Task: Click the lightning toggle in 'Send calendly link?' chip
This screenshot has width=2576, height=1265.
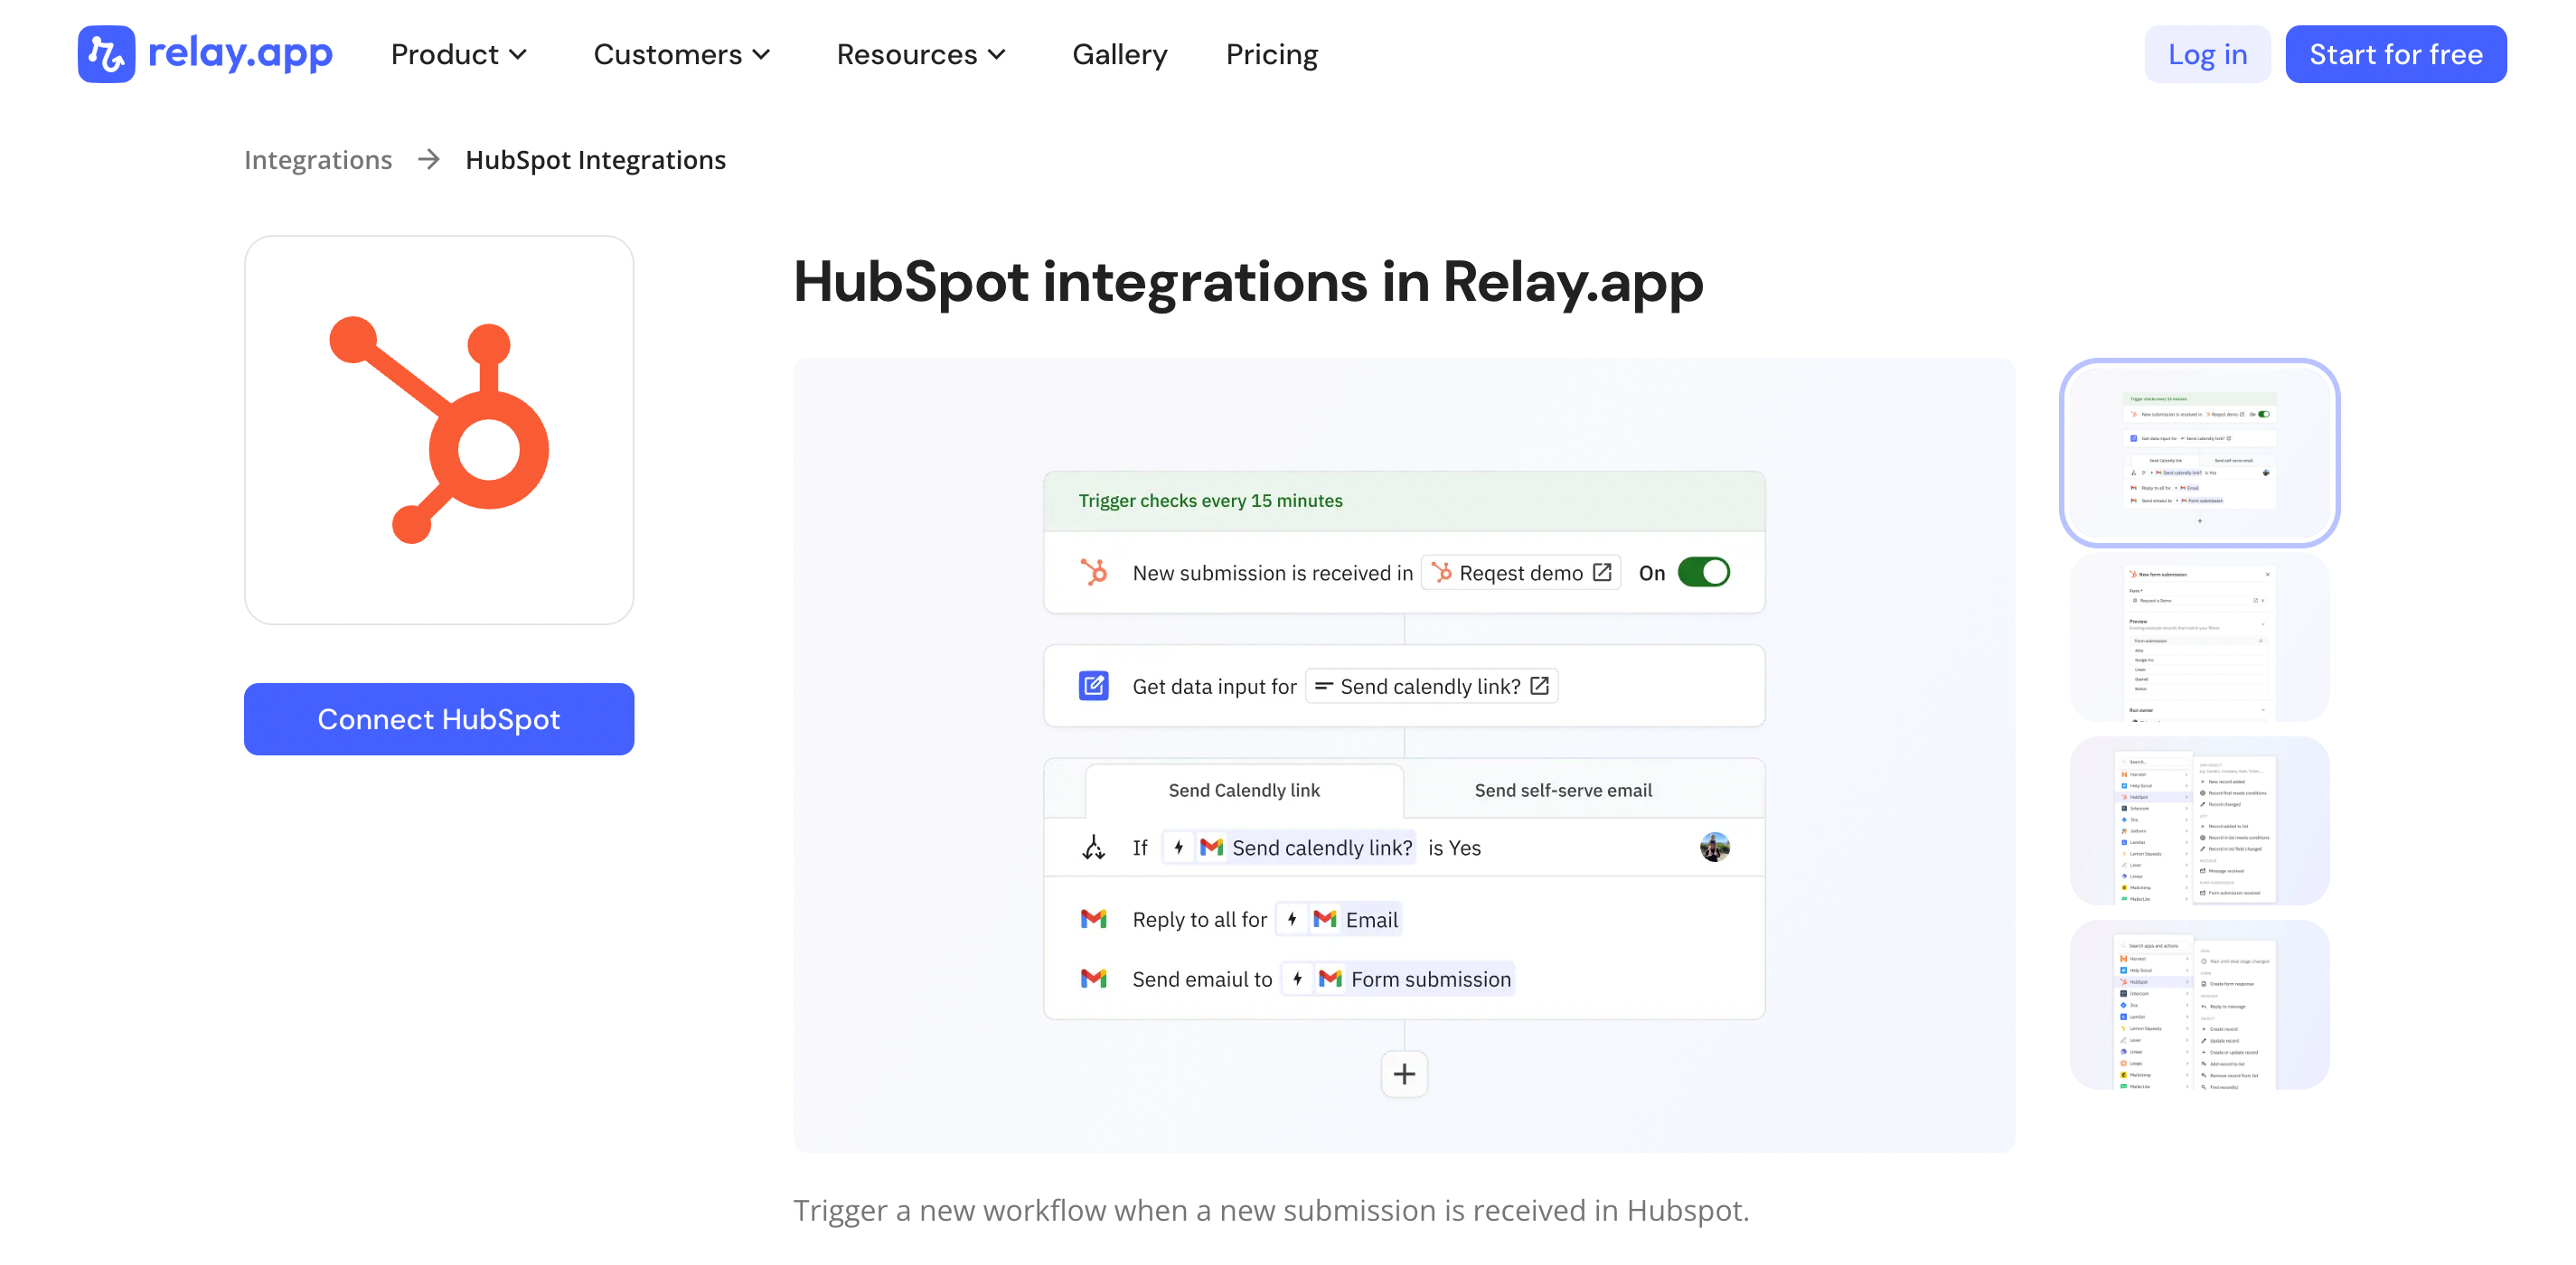Action: coord(1180,847)
